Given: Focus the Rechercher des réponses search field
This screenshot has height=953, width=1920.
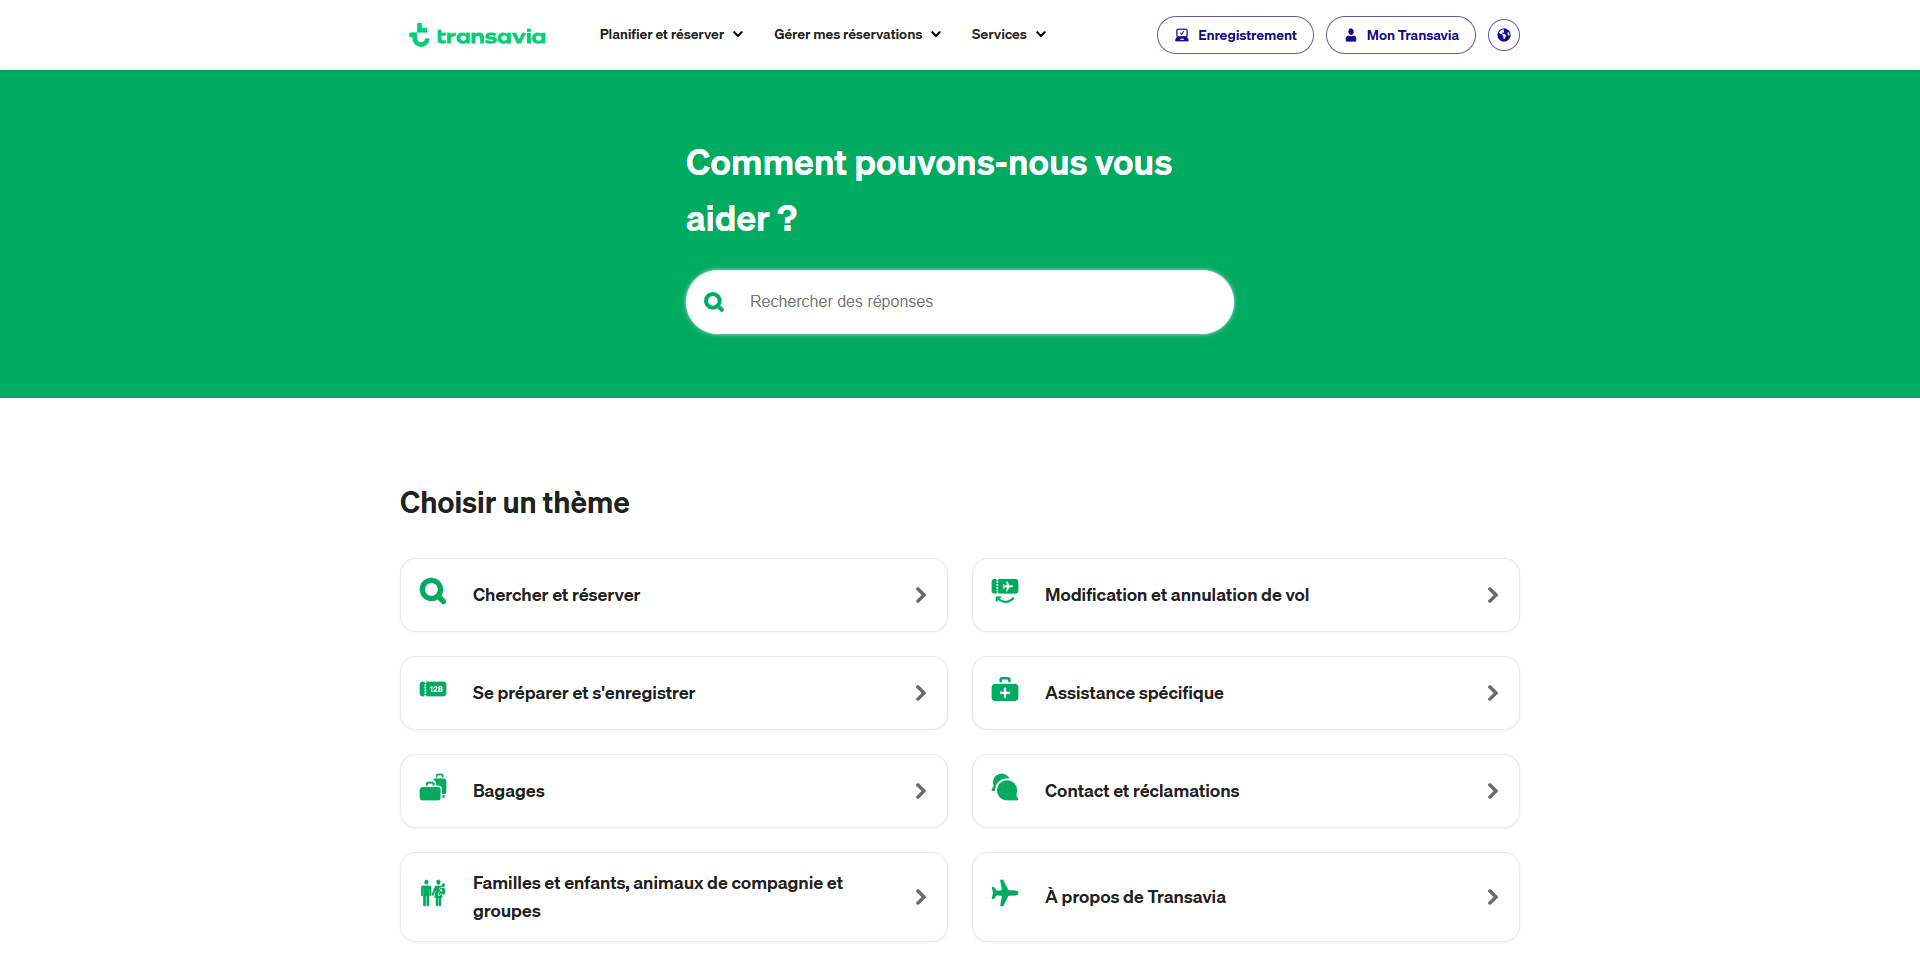Looking at the screenshot, I should tap(960, 302).
